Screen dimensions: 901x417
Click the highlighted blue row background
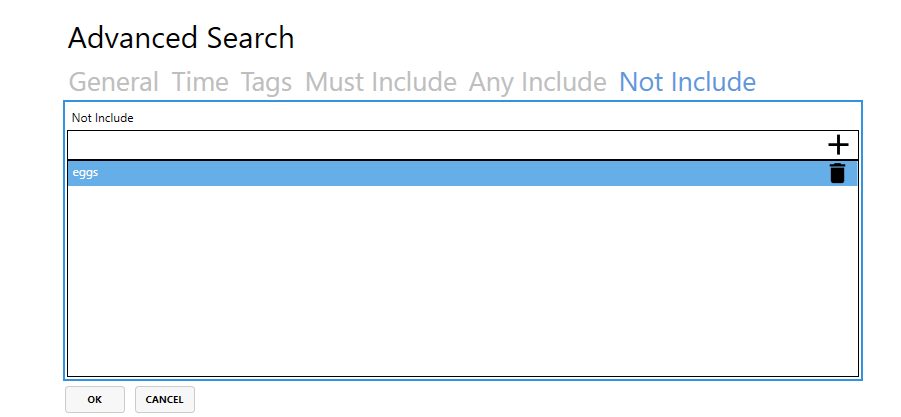[463, 173]
